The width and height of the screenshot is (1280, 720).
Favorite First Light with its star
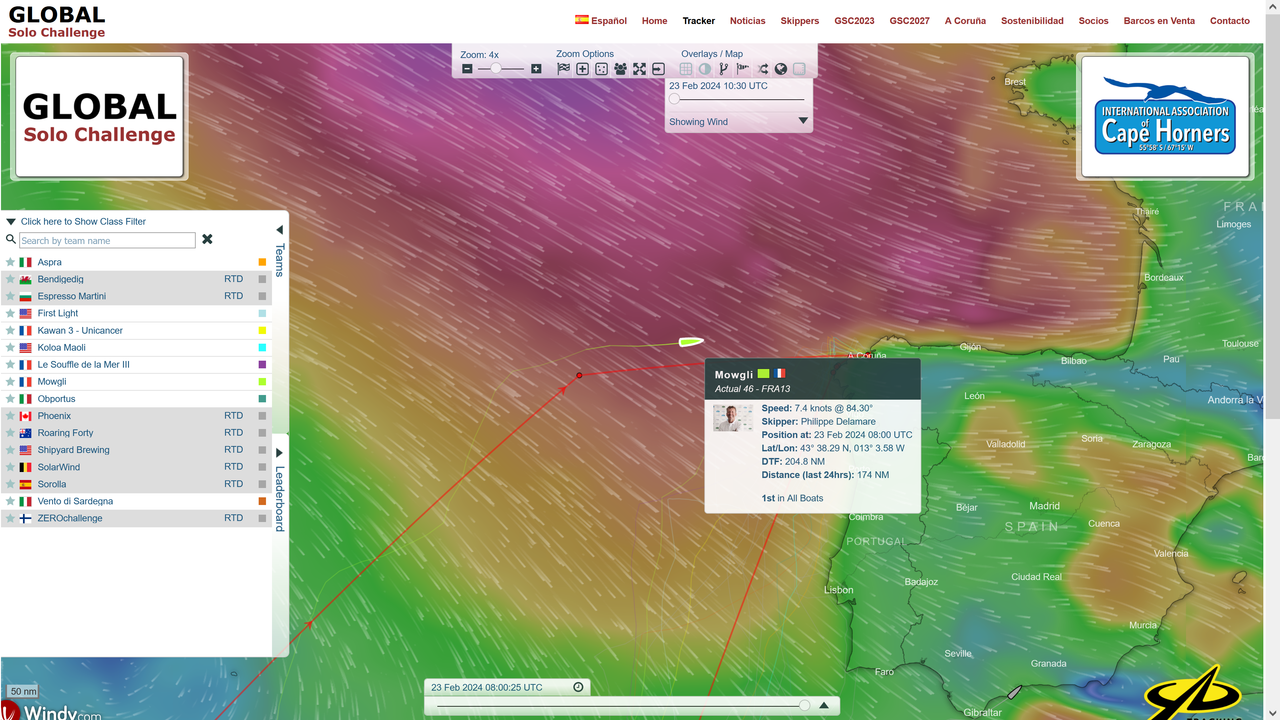pos(11,313)
